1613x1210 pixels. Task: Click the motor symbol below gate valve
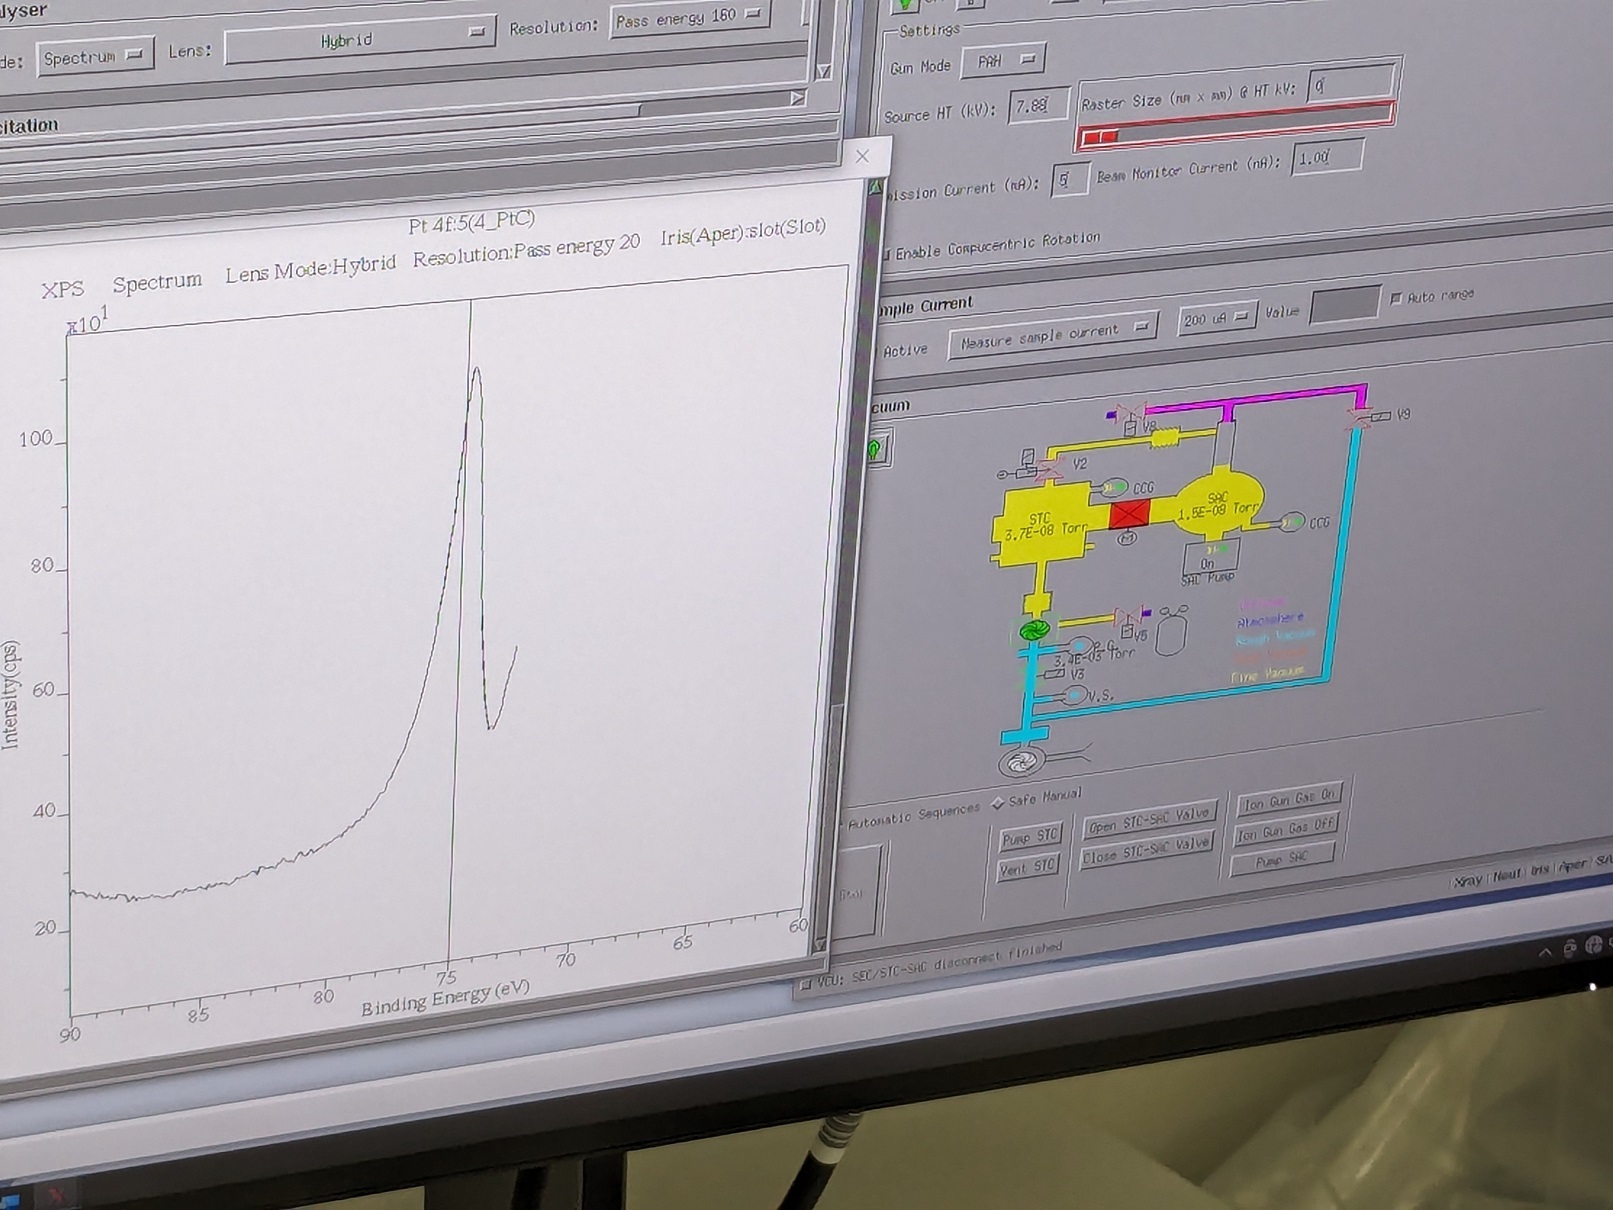tap(1127, 538)
